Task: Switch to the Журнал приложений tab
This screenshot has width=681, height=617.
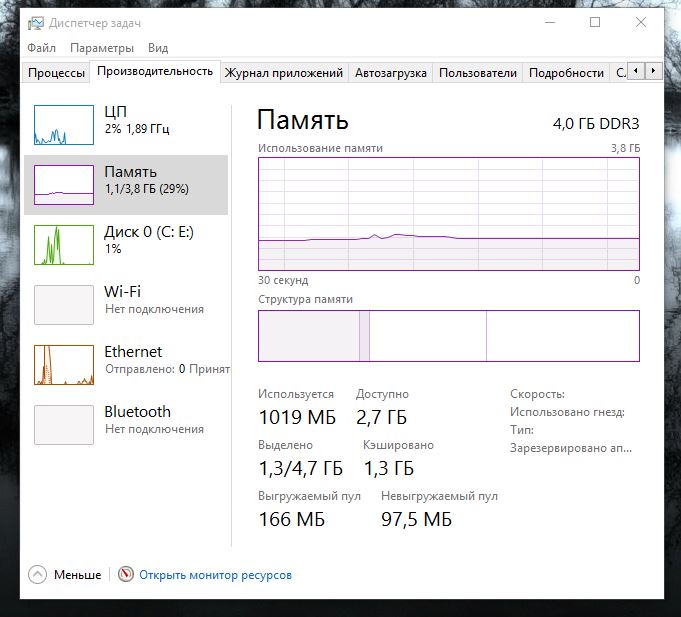Action: click(x=284, y=73)
